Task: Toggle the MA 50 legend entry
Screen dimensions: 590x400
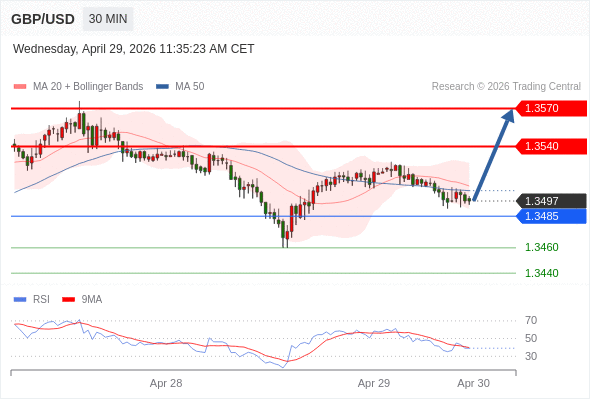Action: pyautogui.click(x=180, y=87)
